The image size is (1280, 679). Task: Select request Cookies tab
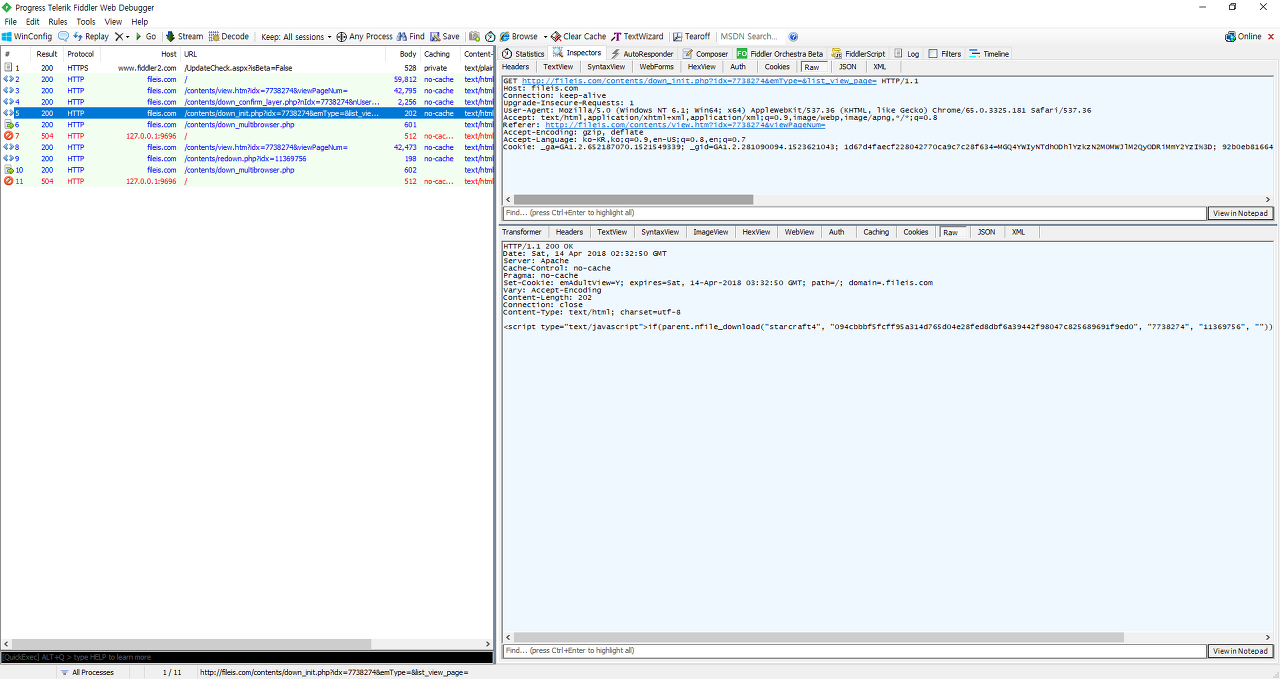778,67
